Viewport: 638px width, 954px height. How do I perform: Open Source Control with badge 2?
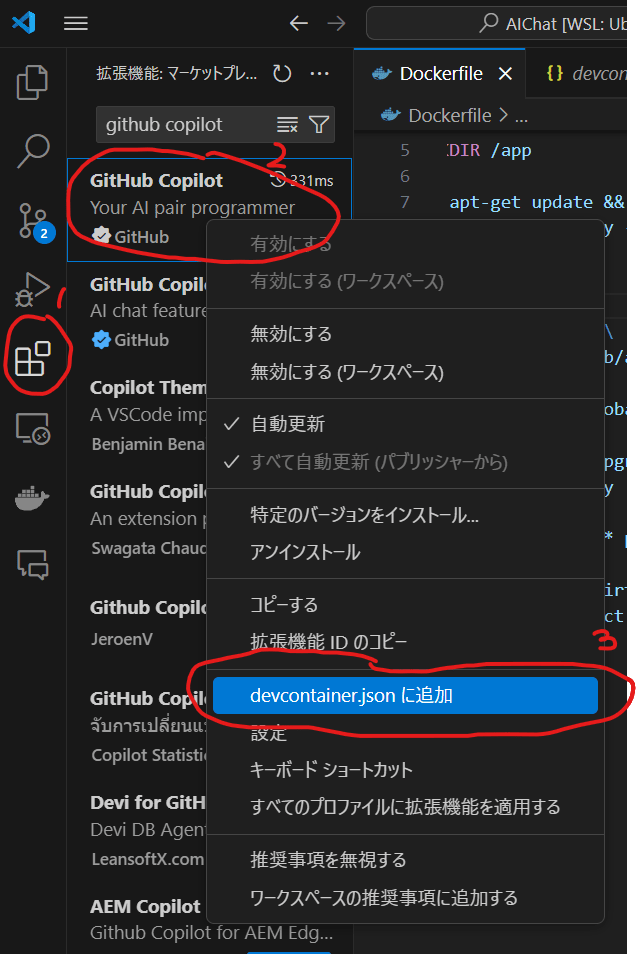pyautogui.click(x=35, y=221)
